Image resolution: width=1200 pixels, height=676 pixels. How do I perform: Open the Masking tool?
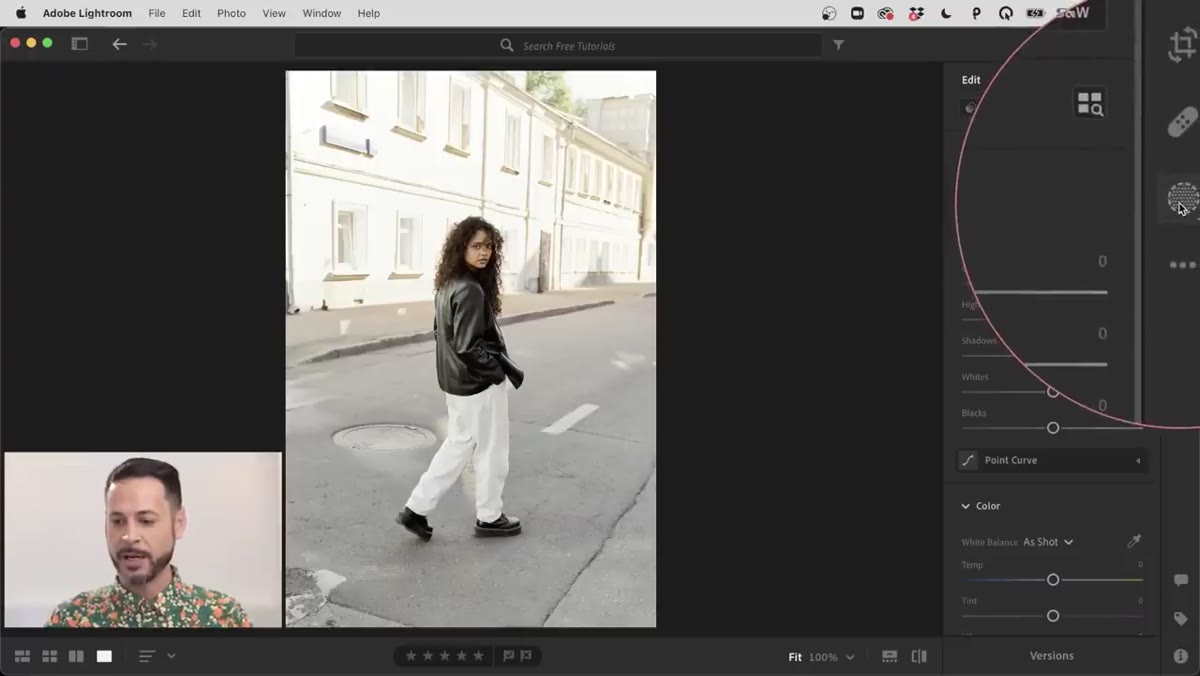click(1183, 198)
